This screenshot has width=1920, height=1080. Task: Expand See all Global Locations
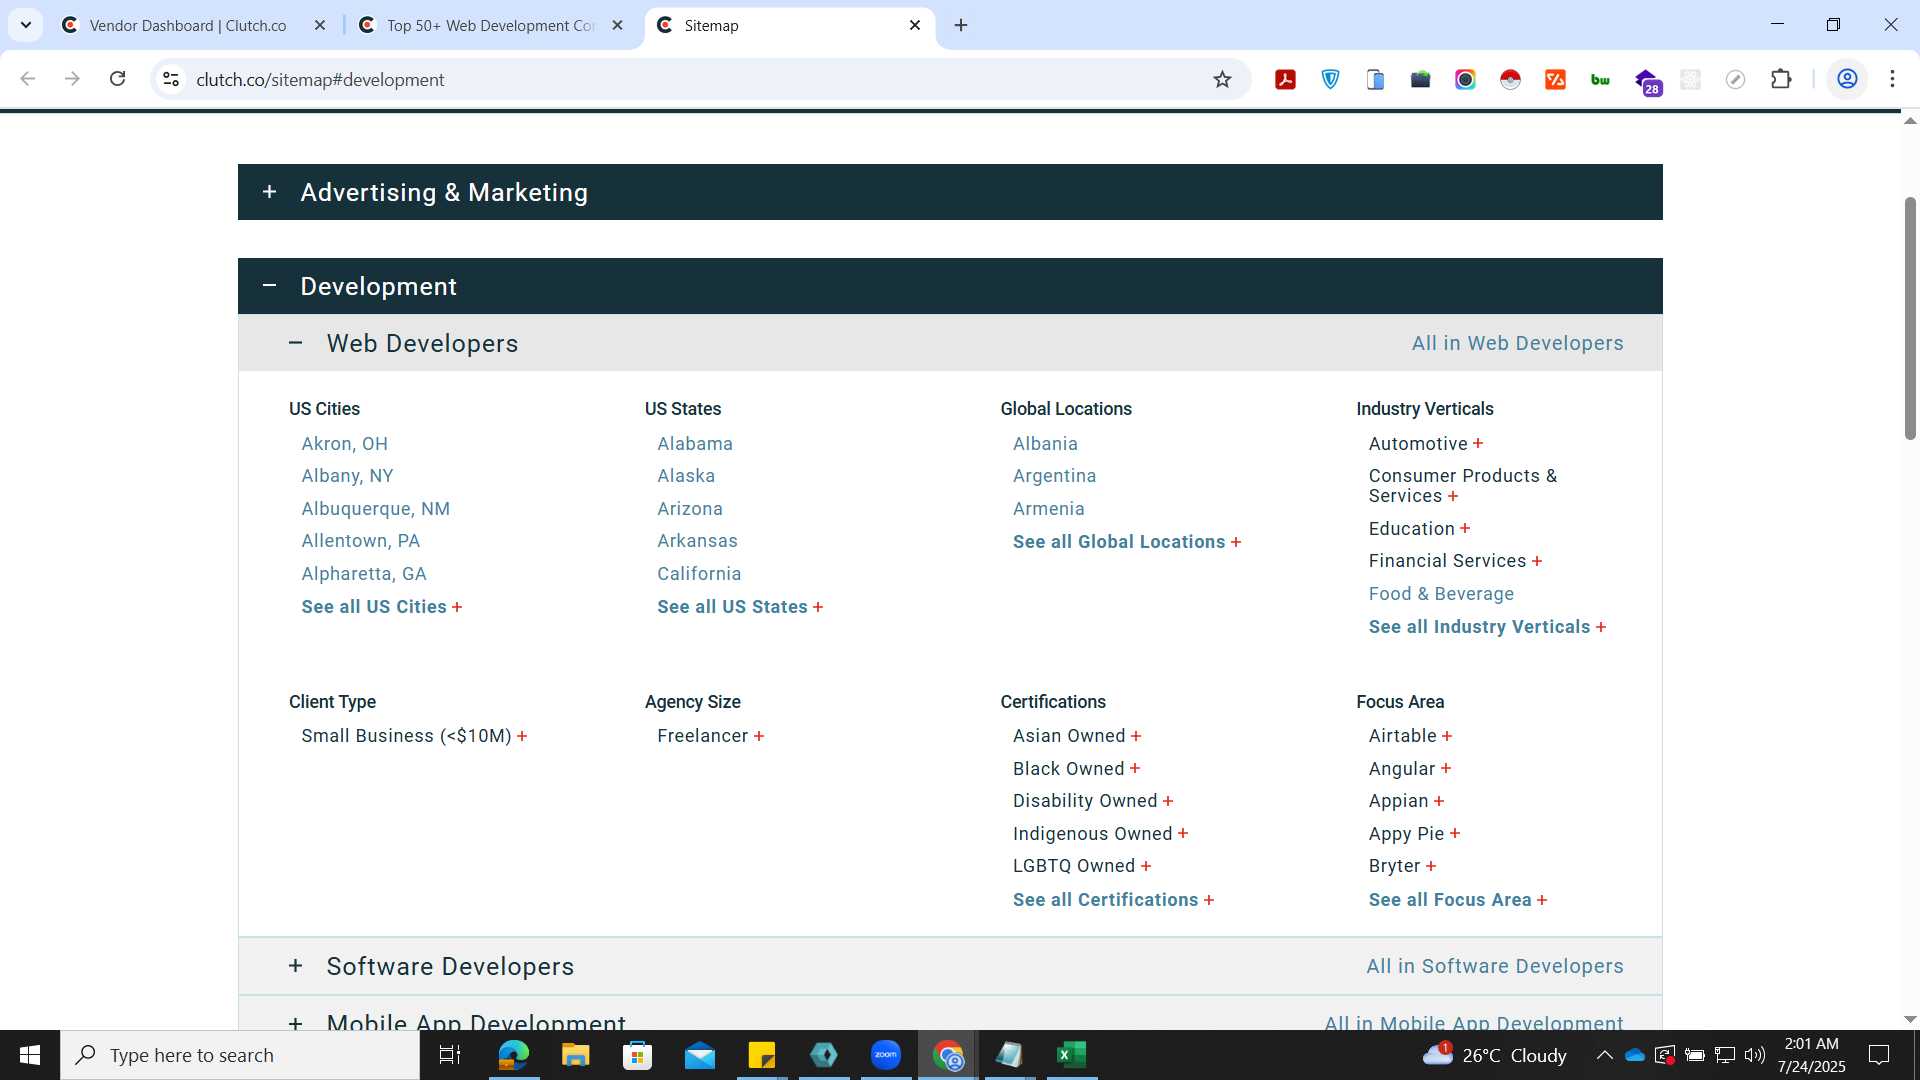(1127, 542)
